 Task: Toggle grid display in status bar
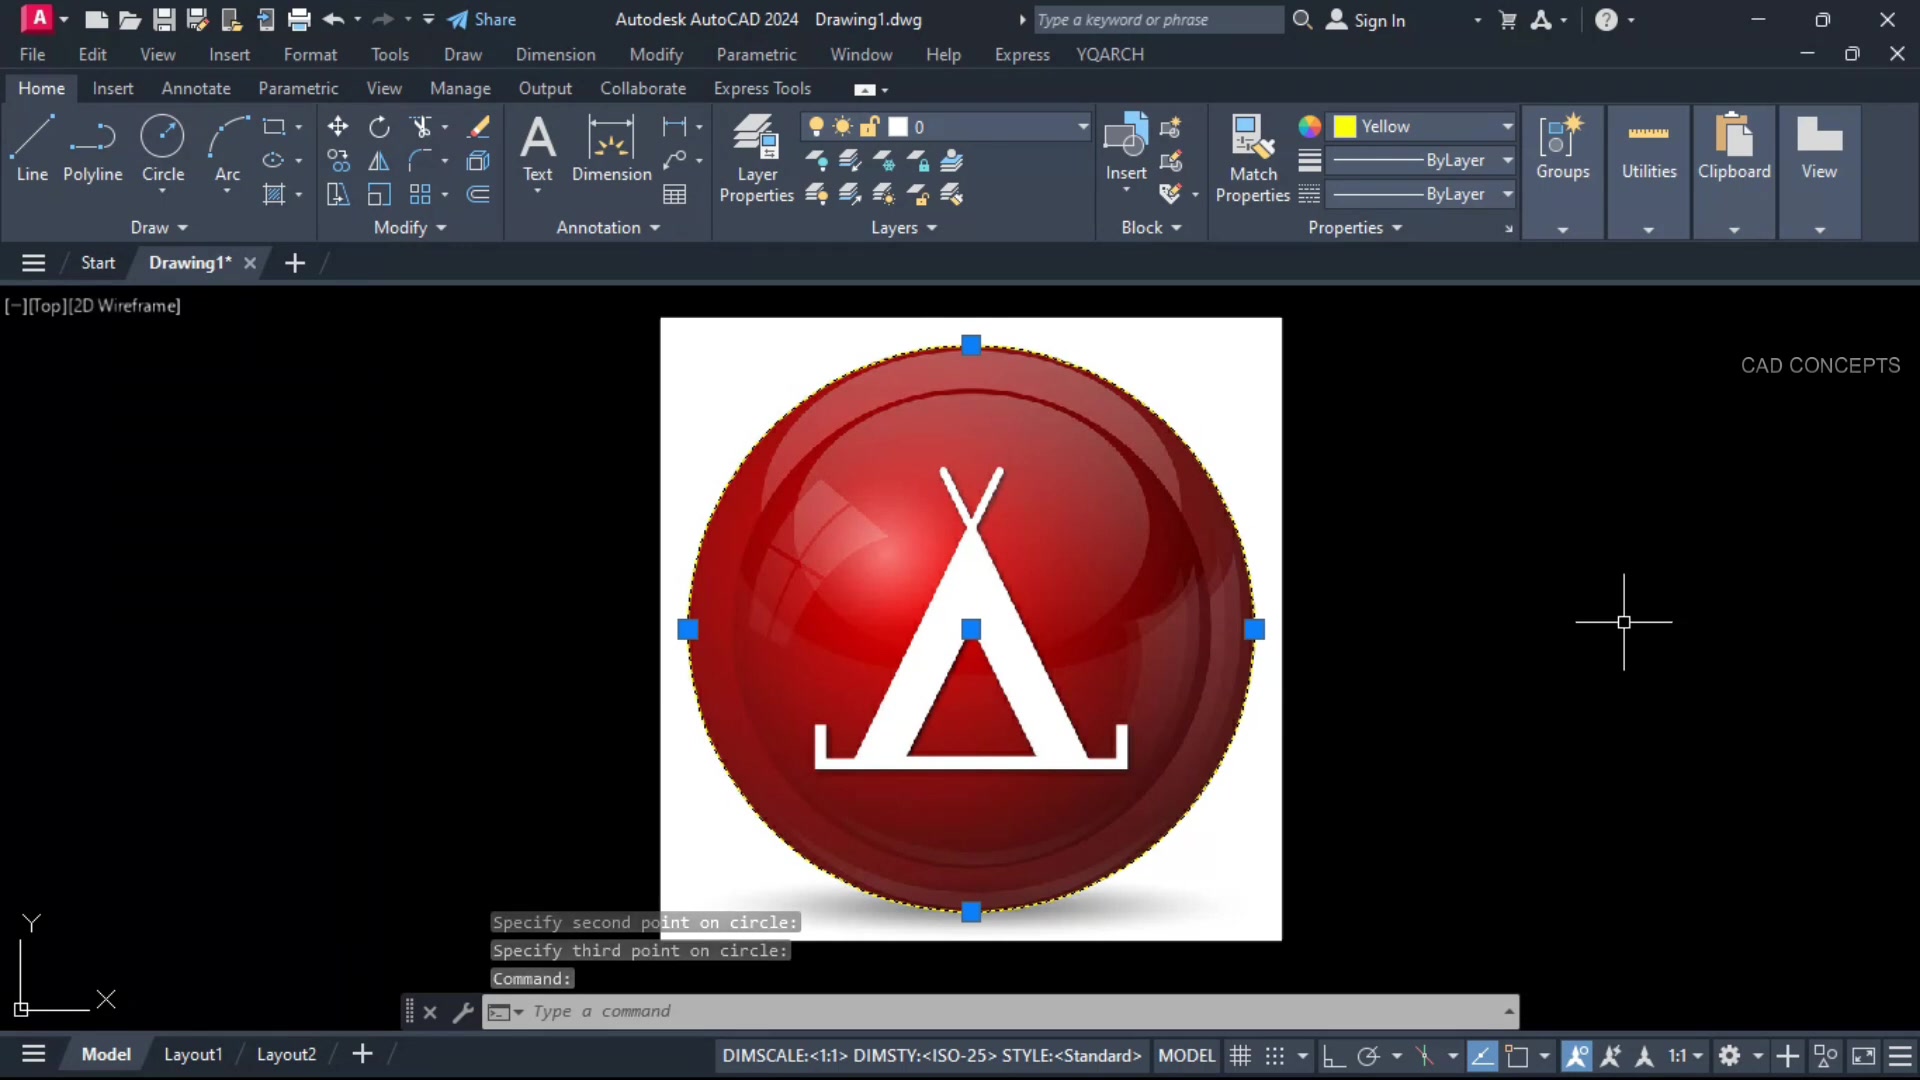point(1240,1055)
